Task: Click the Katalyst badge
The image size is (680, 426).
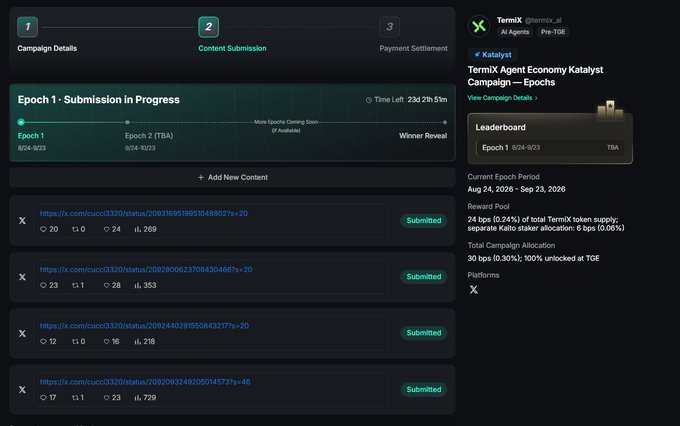Action: click(x=493, y=55)
